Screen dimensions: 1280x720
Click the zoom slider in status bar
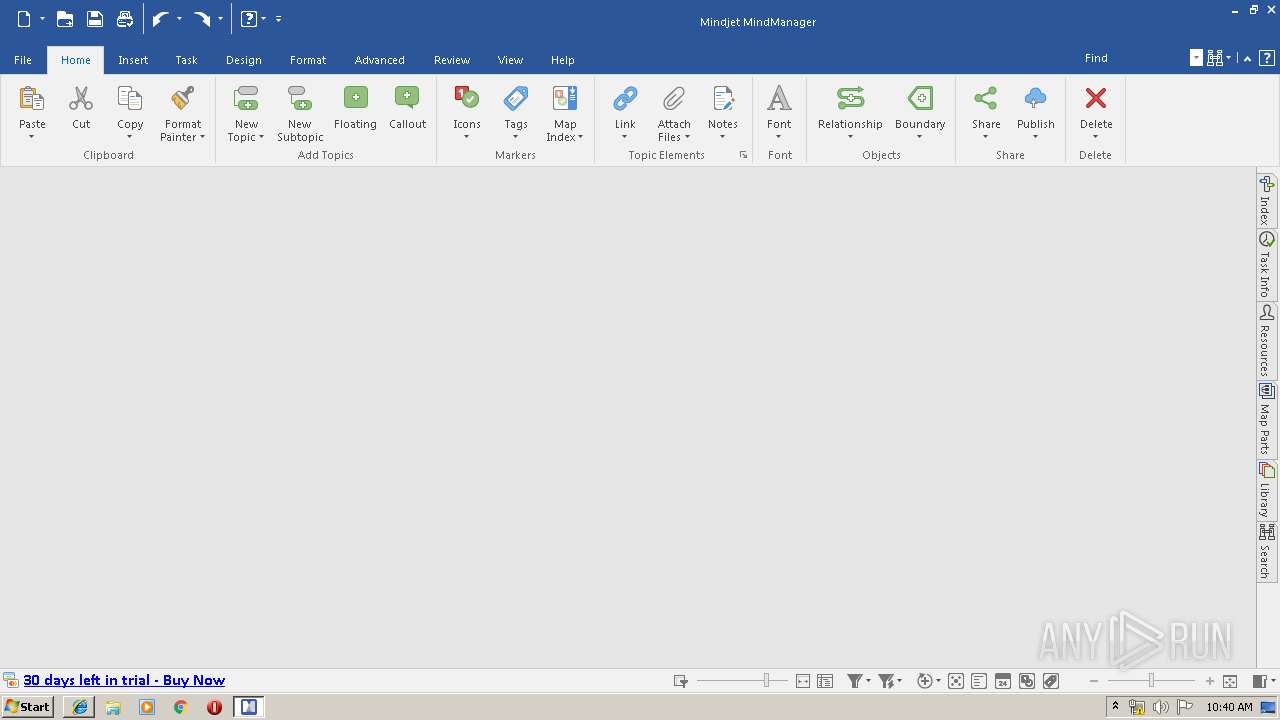click(1151, 681)
